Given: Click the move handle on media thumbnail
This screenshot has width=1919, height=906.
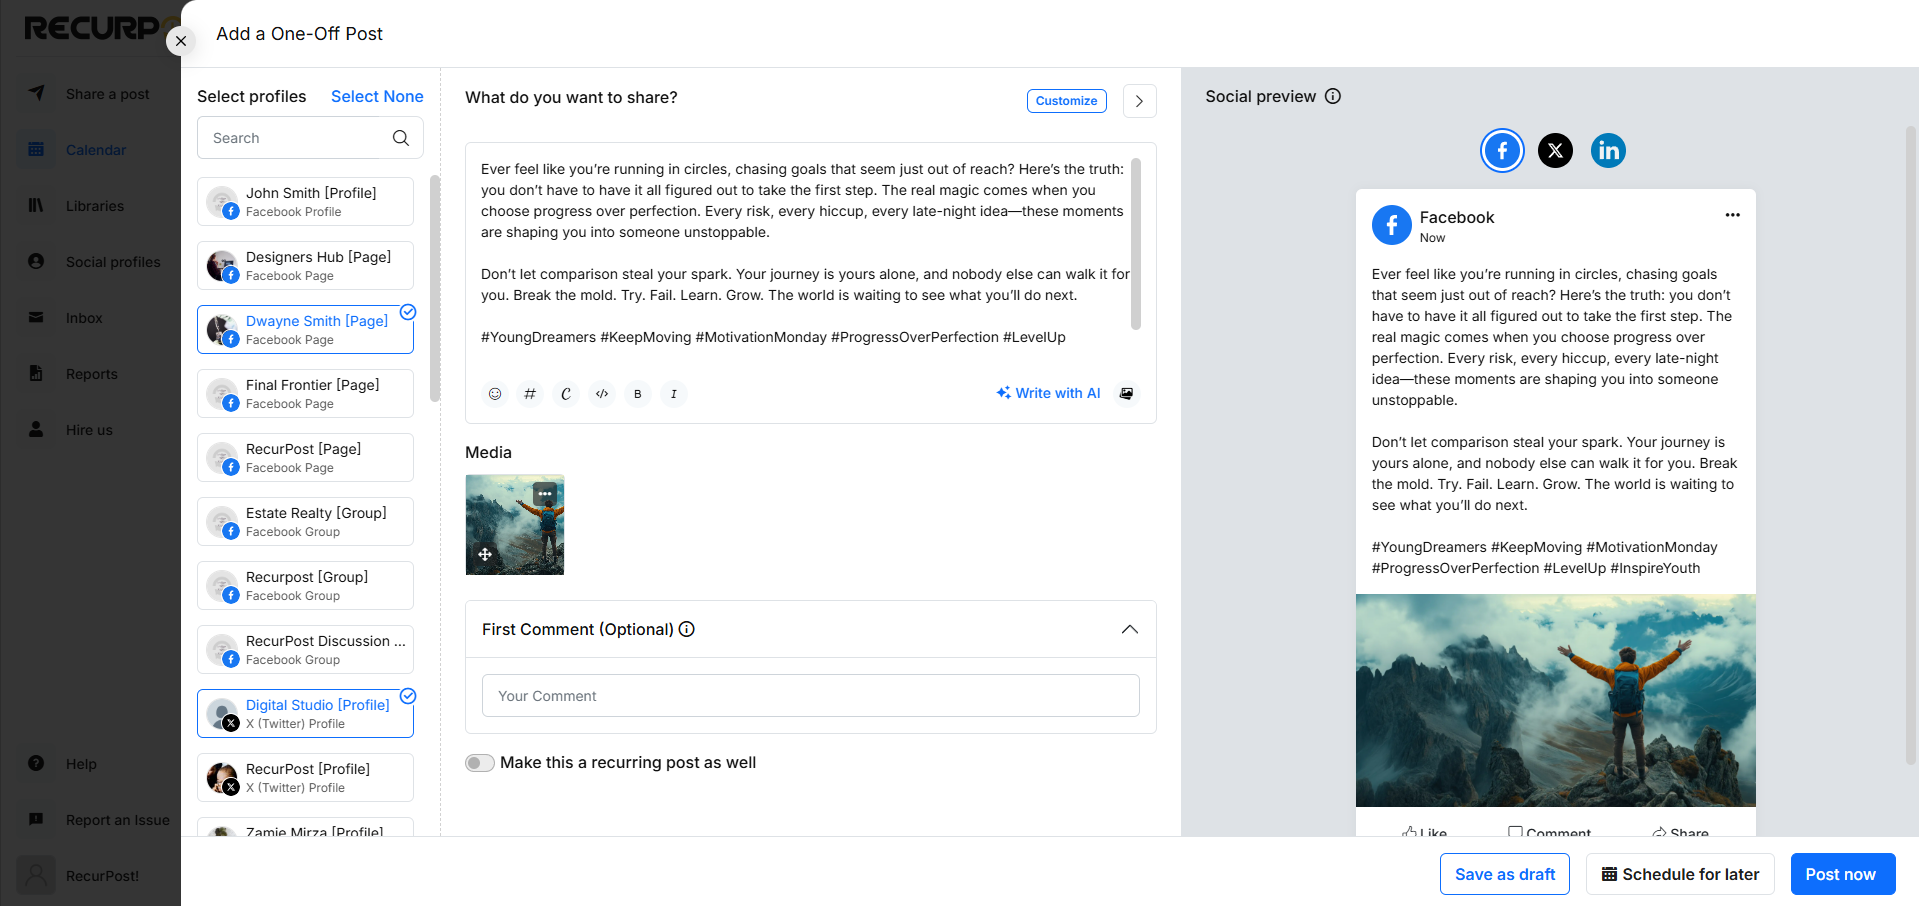Looking at the screenshot, I should (485, 554).
